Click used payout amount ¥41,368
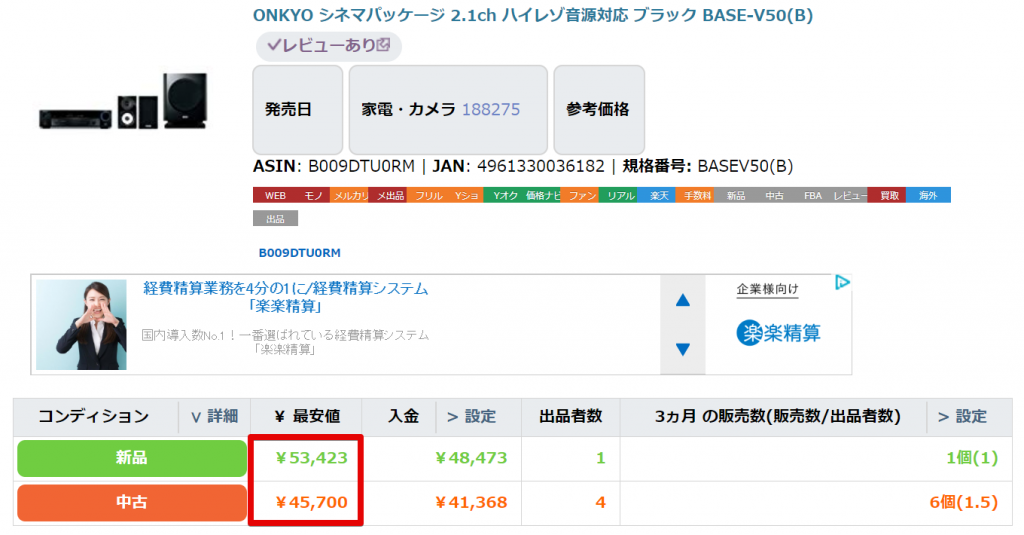The height and width of the screenshot is (535, 1024). coord(471,502)
